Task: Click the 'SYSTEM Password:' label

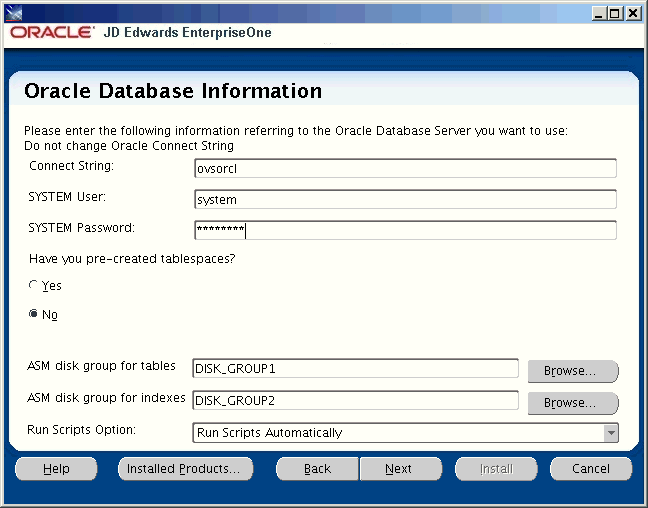Action: pos(81,228)
